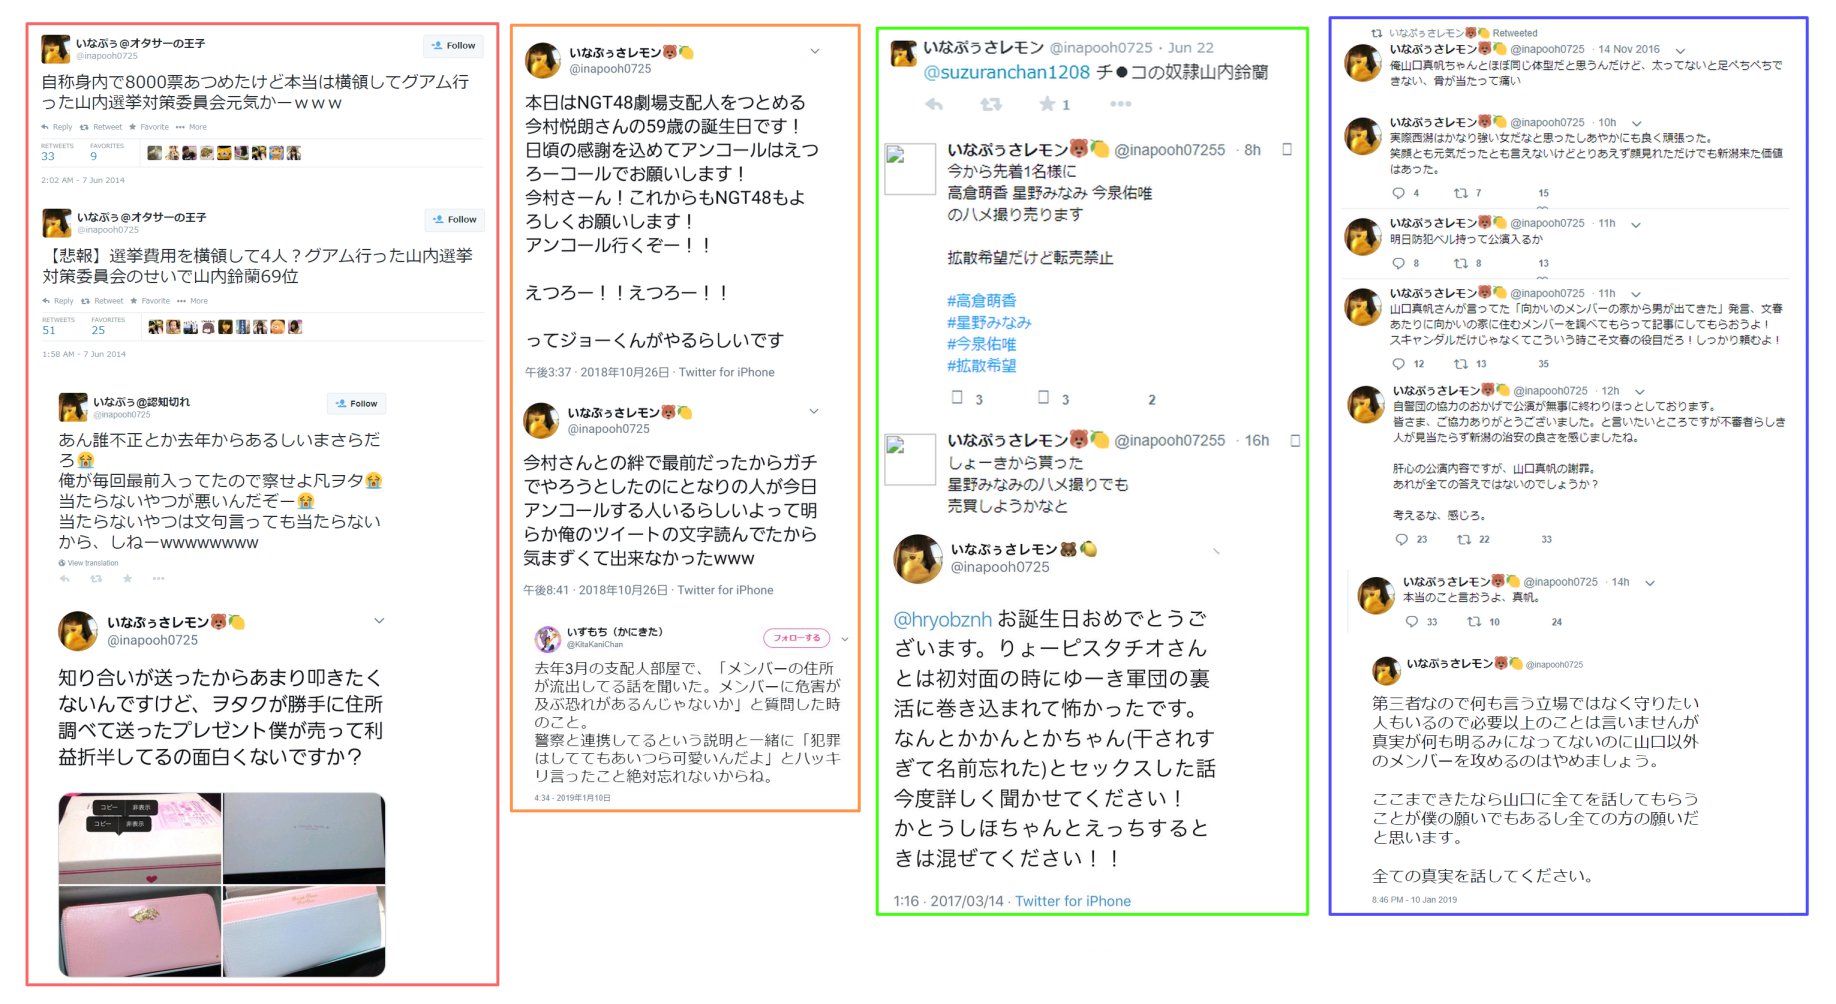
Task: Open the @suzuranchan1208 mention link
Action: tap(1006, 72)
